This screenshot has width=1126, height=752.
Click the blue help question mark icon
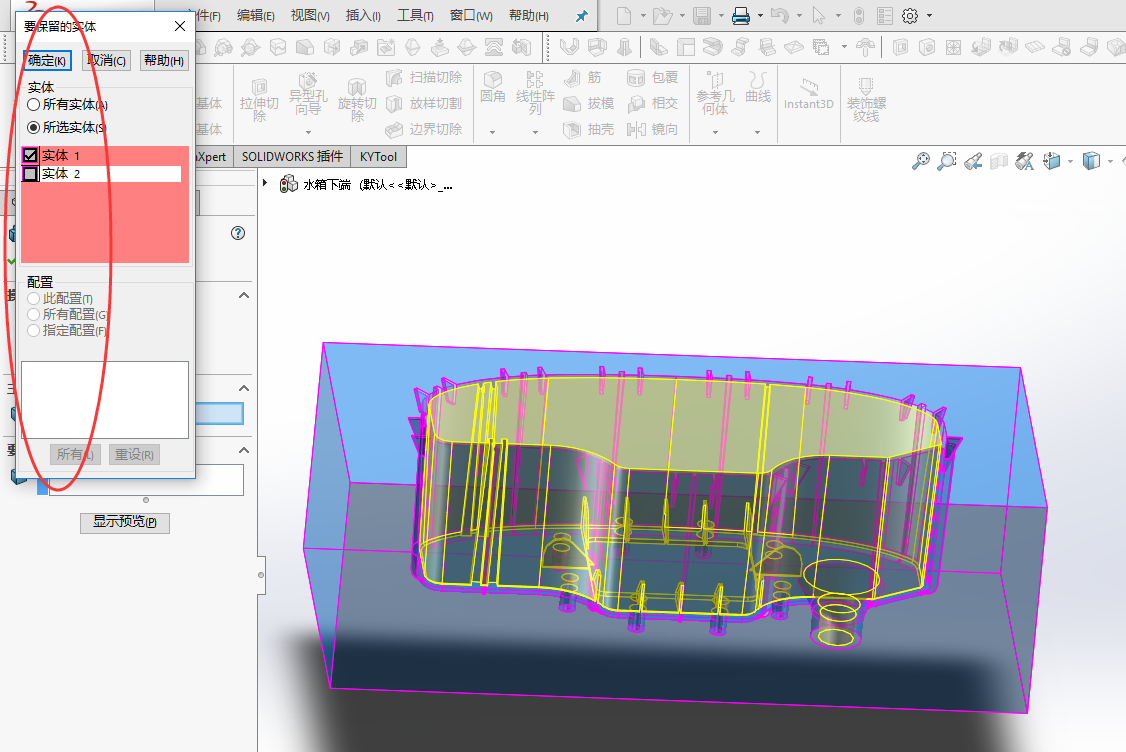pyautogui.click(x=238, y=233)
